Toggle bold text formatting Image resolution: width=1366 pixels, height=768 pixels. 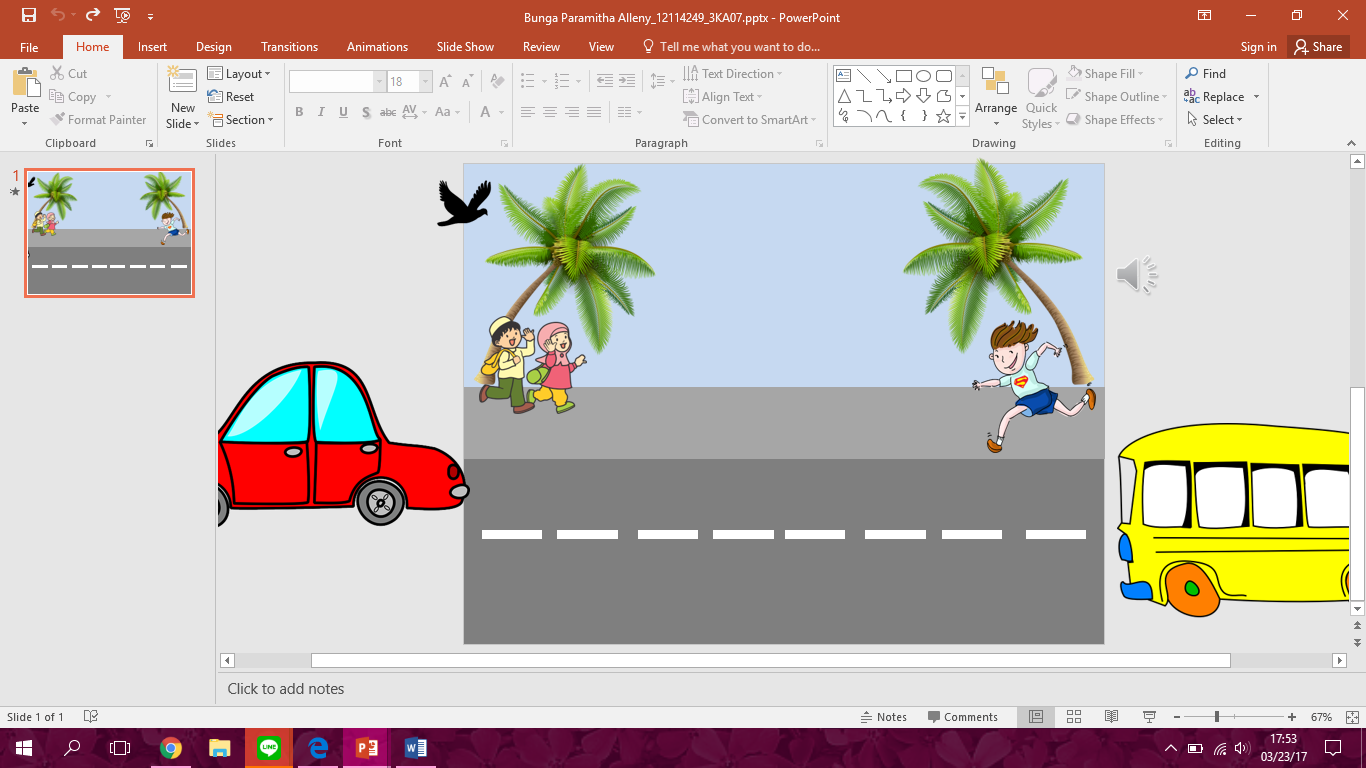tap(299, 111)
